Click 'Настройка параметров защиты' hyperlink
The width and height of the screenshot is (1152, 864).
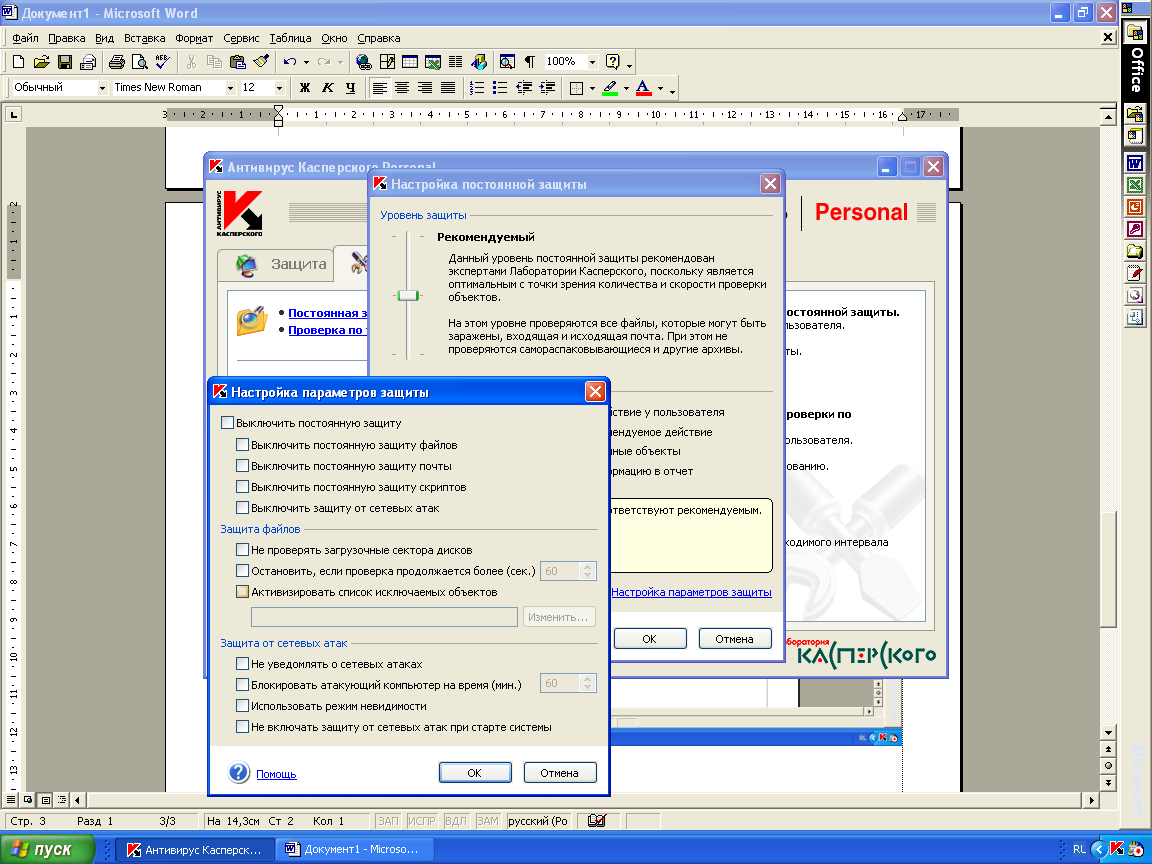691,592
